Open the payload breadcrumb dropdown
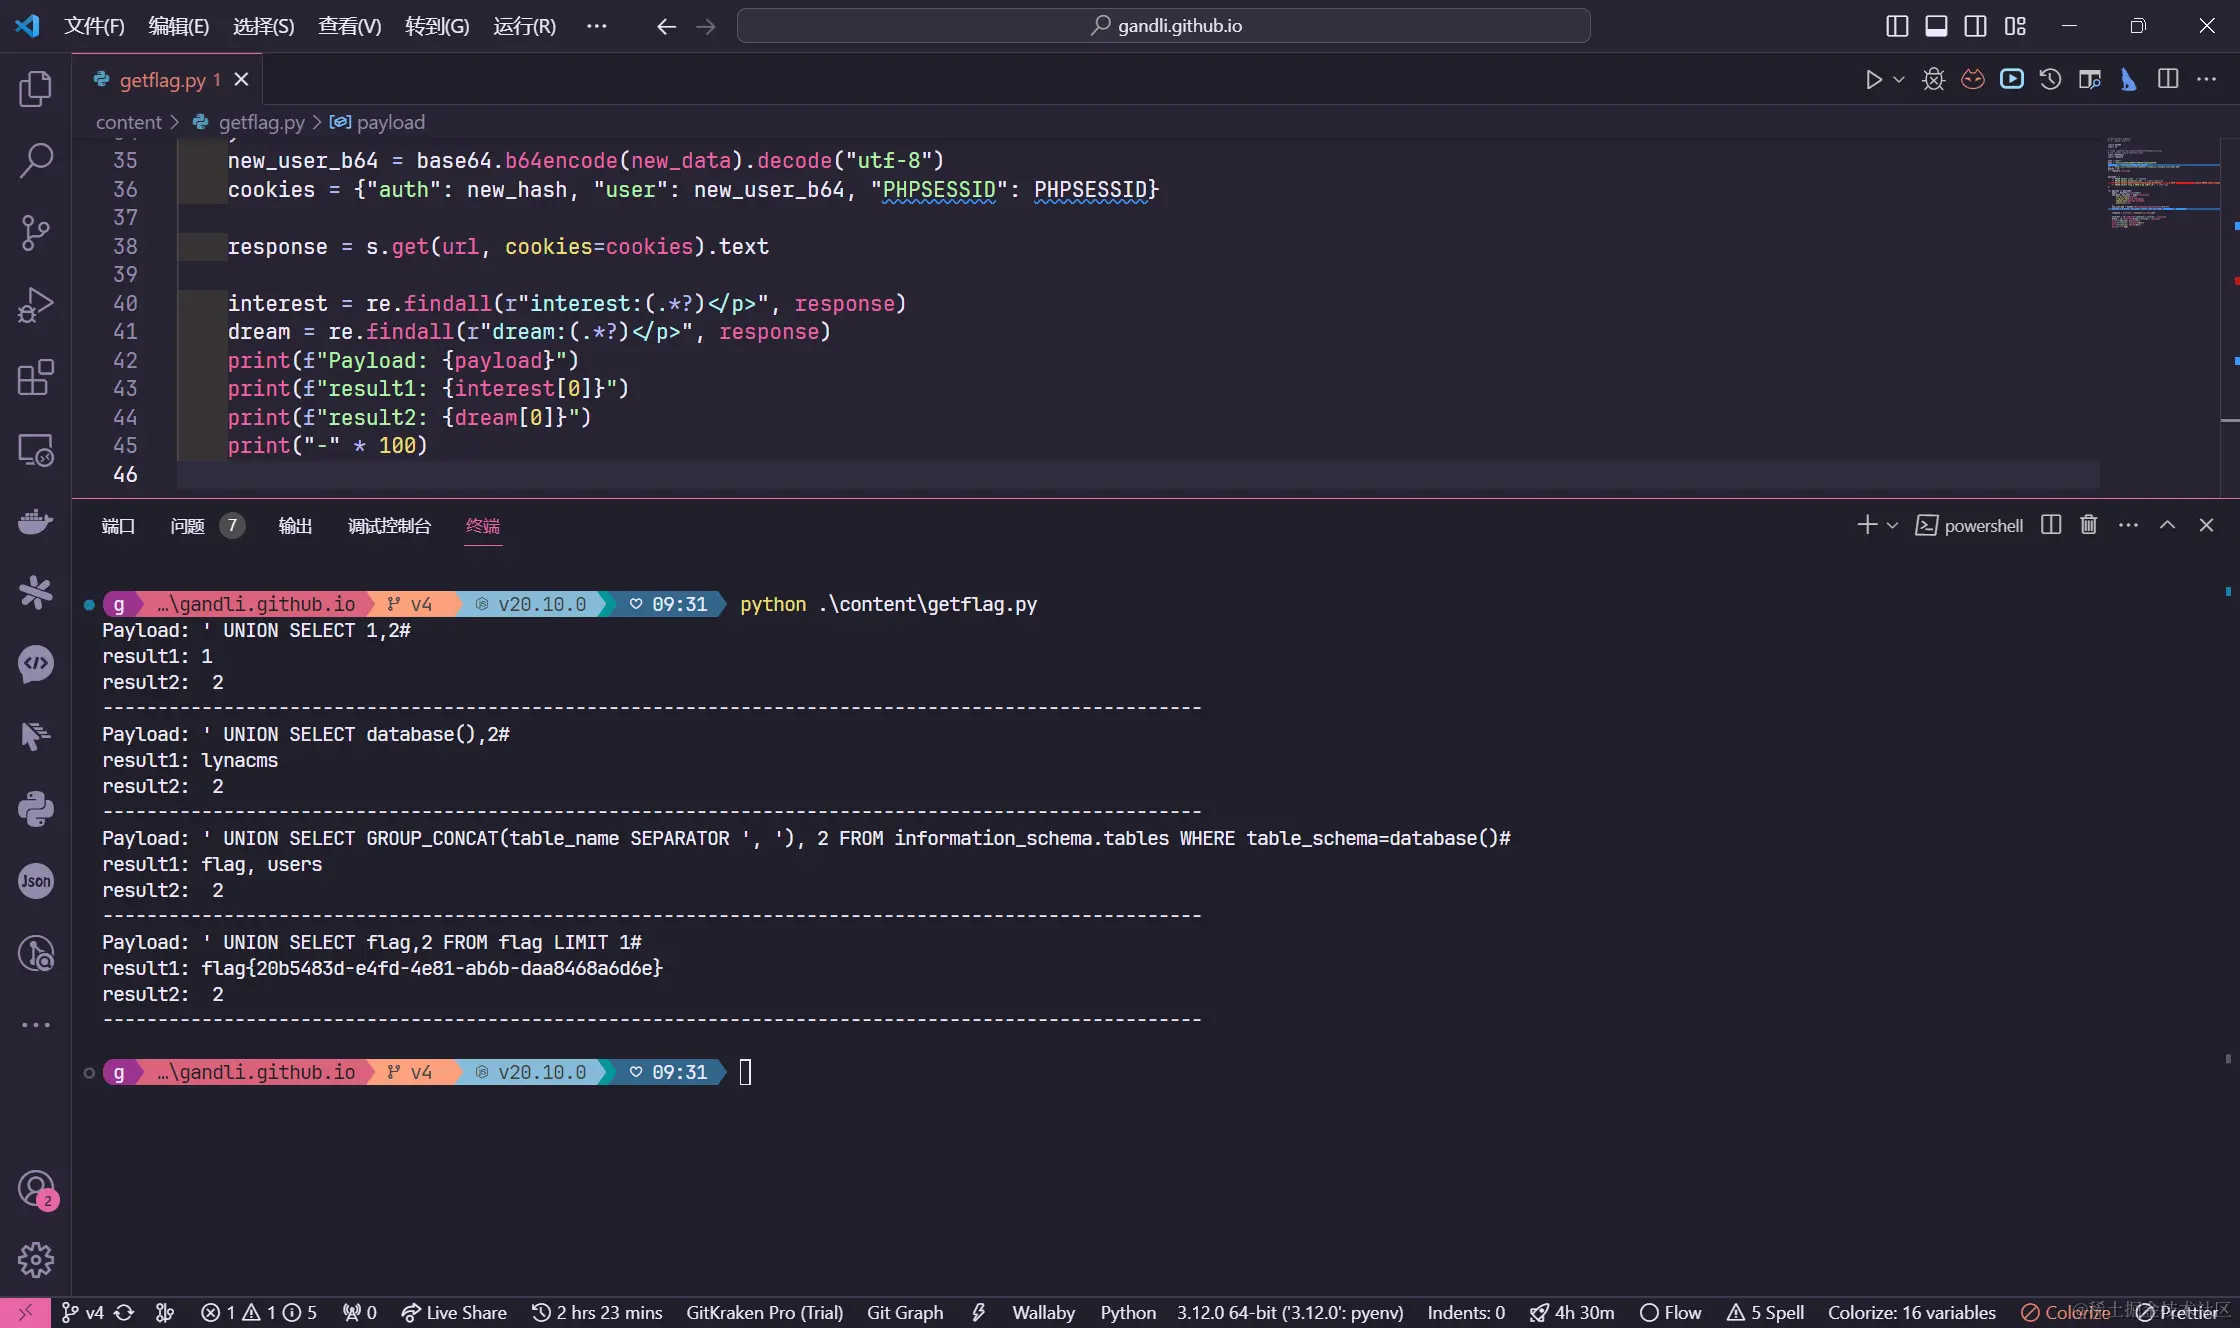 (388, 122)
